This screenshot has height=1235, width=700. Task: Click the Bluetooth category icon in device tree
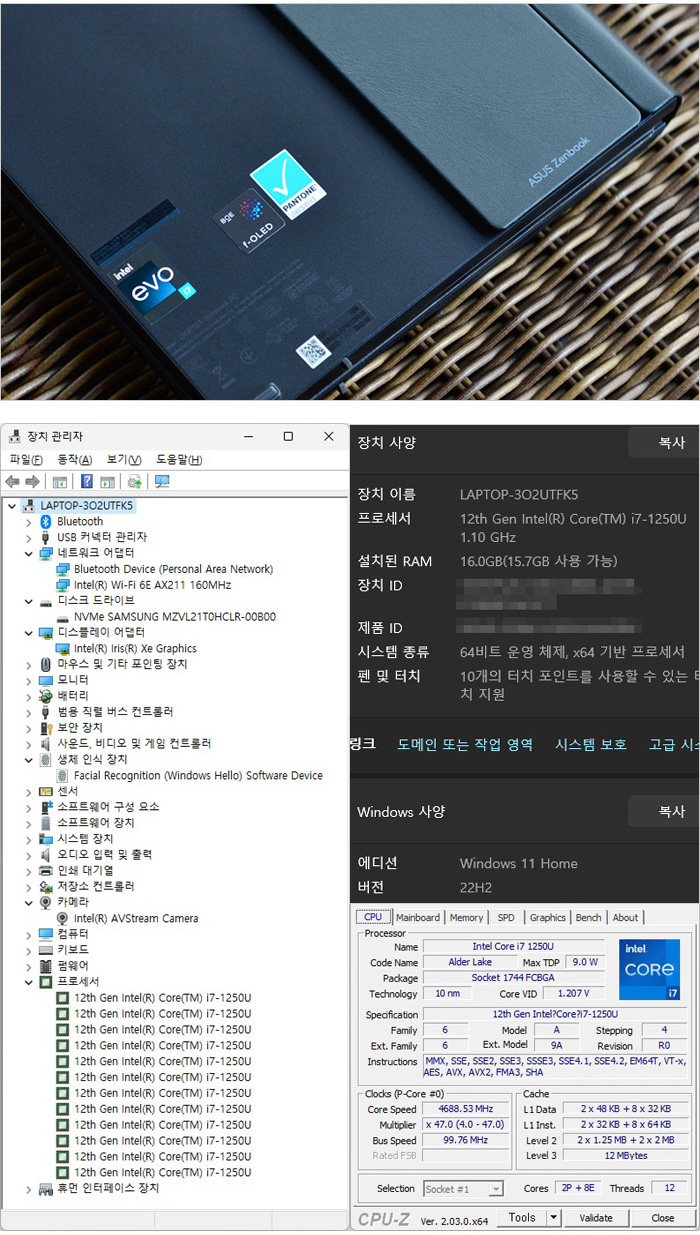(x=45, y=522)
